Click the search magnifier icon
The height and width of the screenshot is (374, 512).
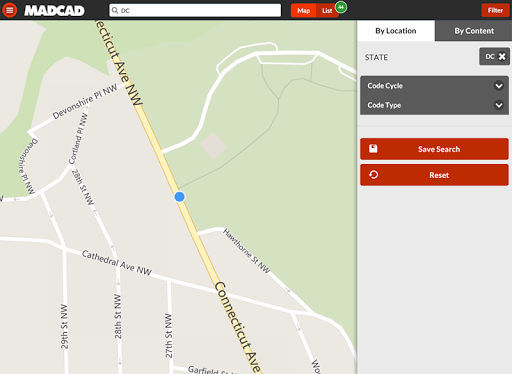click(x=115, y=10)
